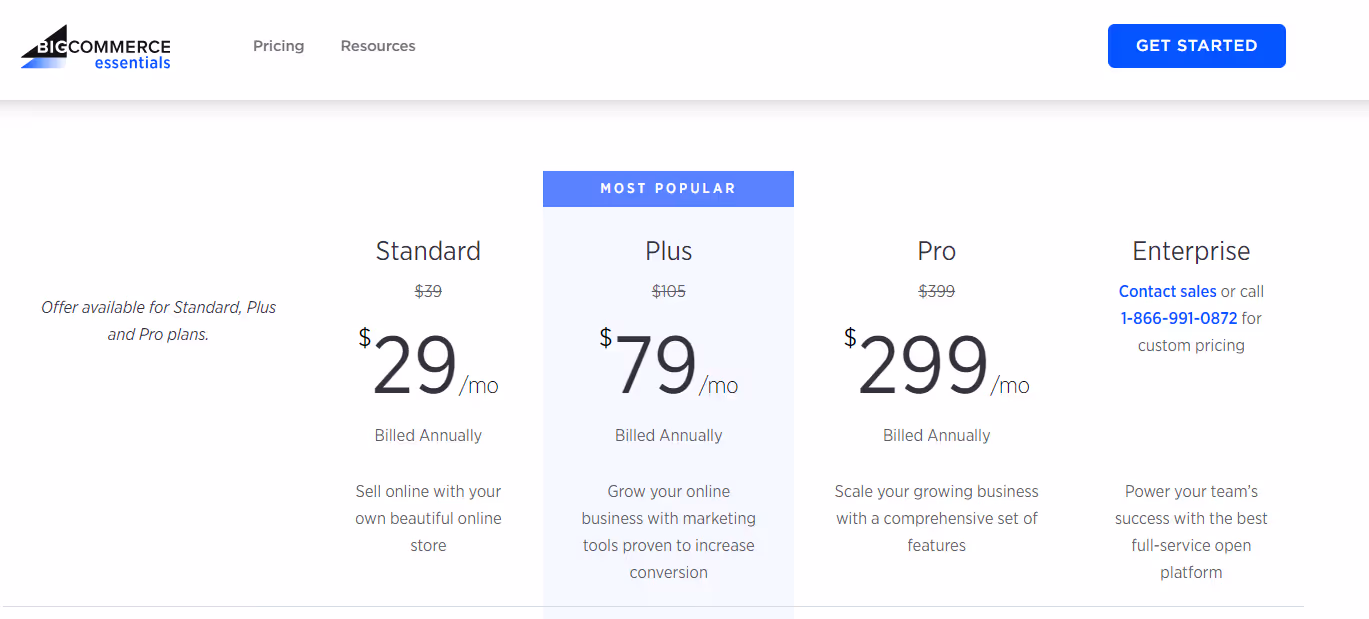Open the Resources navigation item
Viewport: 1369px width, 619px height.
[x=377, y=46]
